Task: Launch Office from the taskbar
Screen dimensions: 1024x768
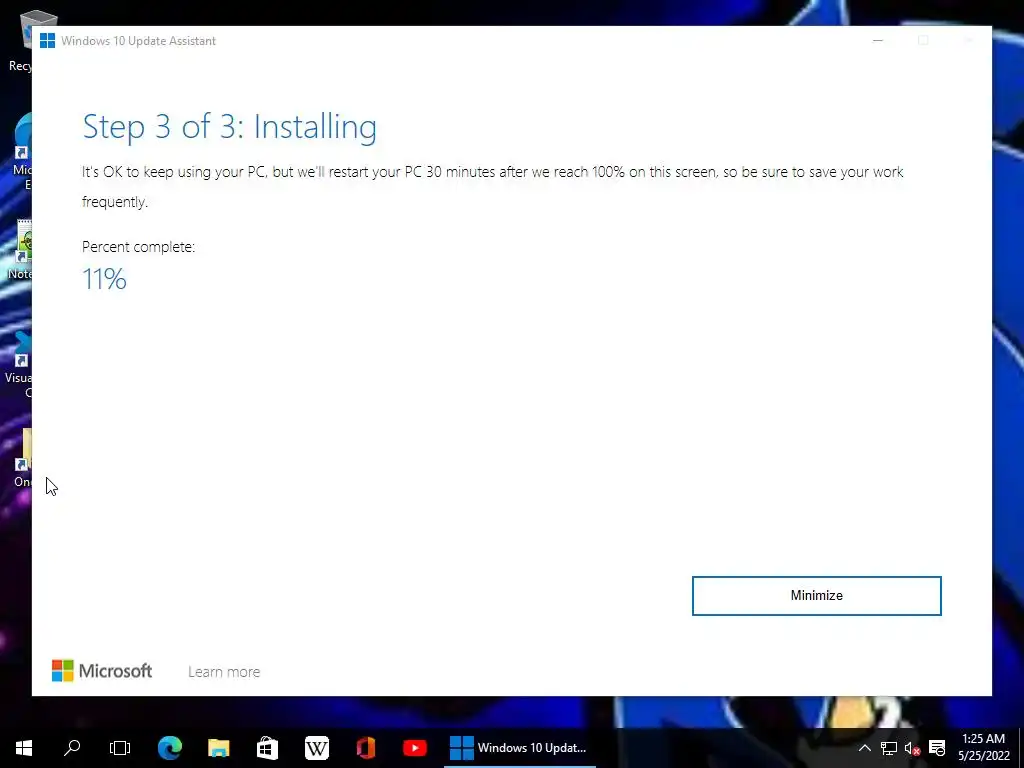Action: point(366,748)
